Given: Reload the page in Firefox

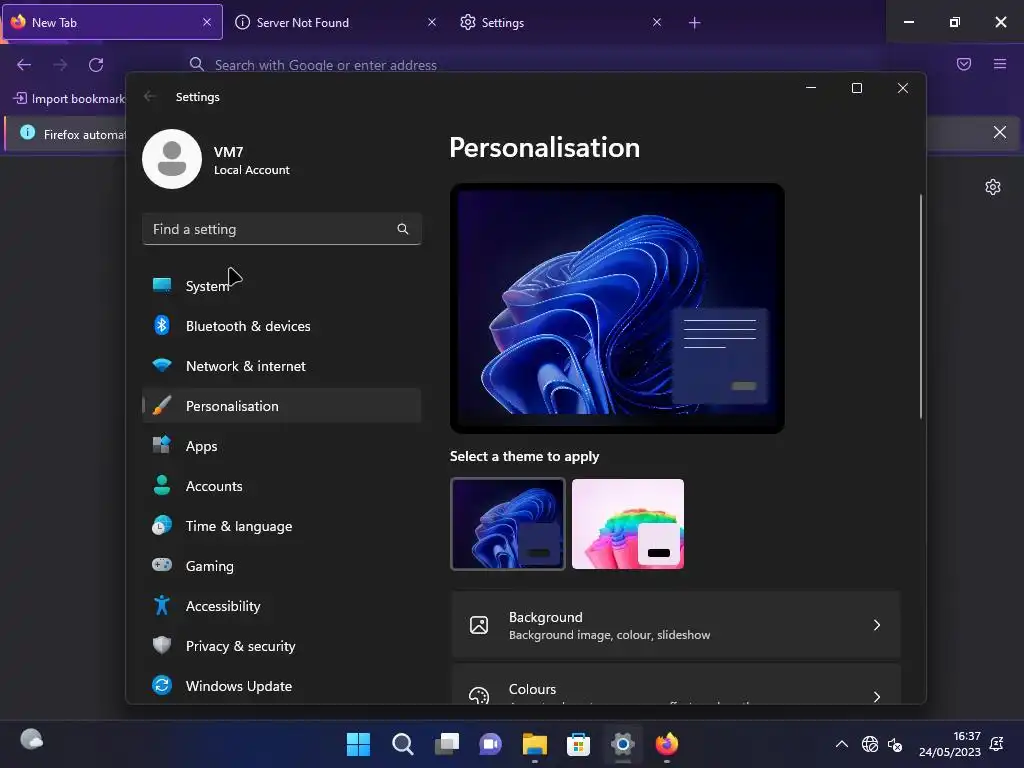Looking at the screenshot, I should [x=96, y=65].
